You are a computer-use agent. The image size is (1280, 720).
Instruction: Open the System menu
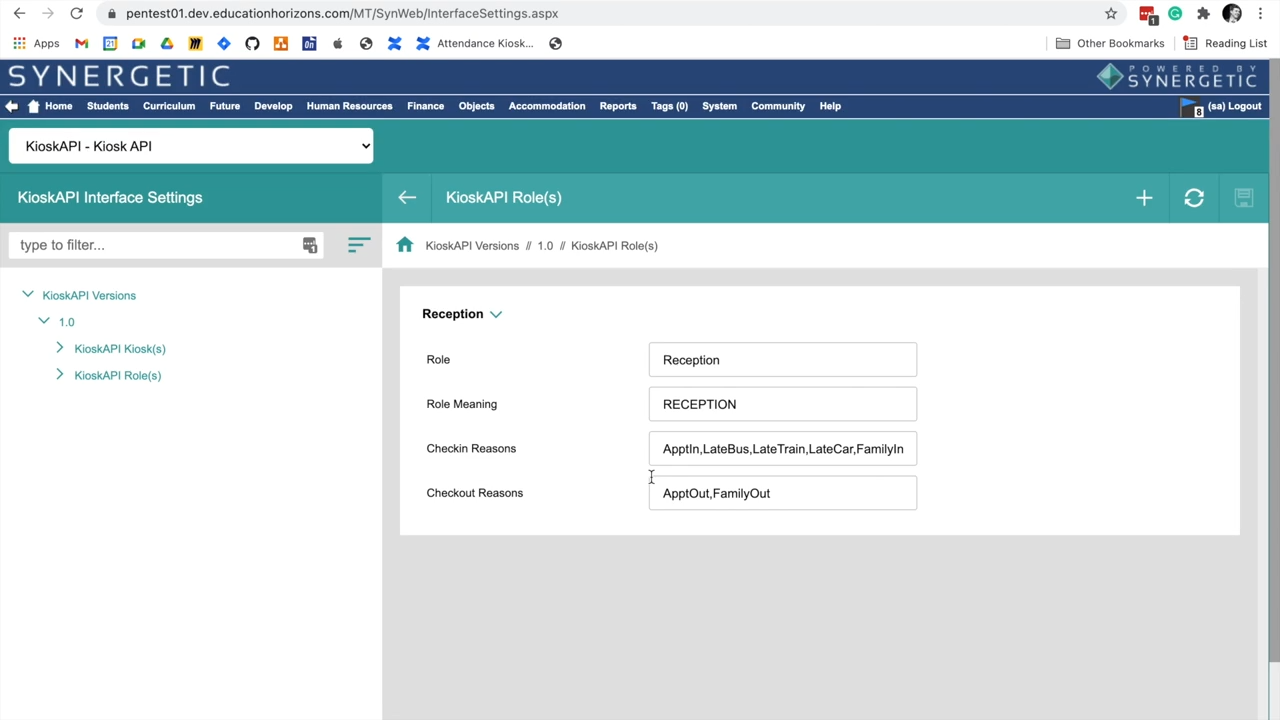click(720, 106)
